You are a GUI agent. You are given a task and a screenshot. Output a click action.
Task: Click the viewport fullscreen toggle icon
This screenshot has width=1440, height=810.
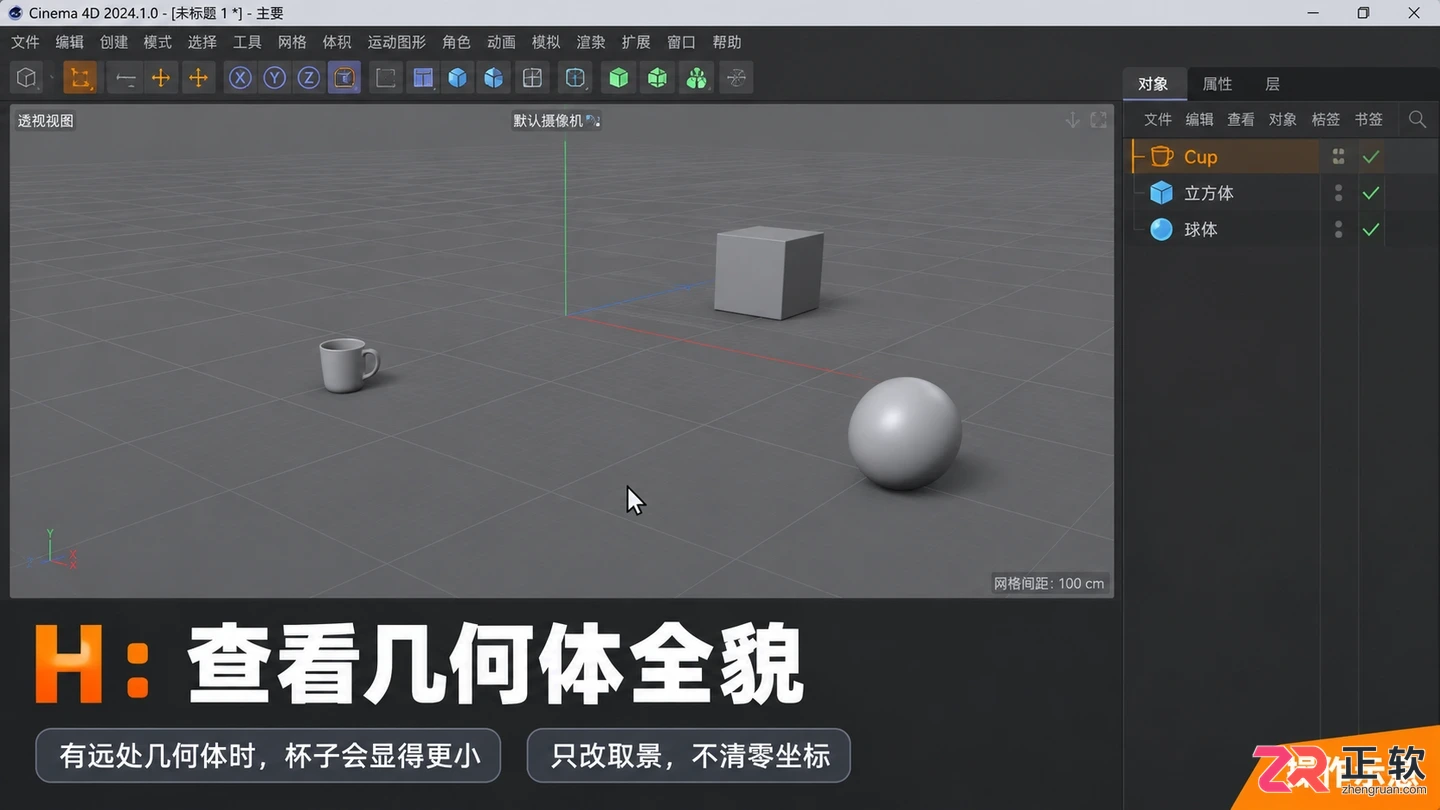pos(1098,120)
